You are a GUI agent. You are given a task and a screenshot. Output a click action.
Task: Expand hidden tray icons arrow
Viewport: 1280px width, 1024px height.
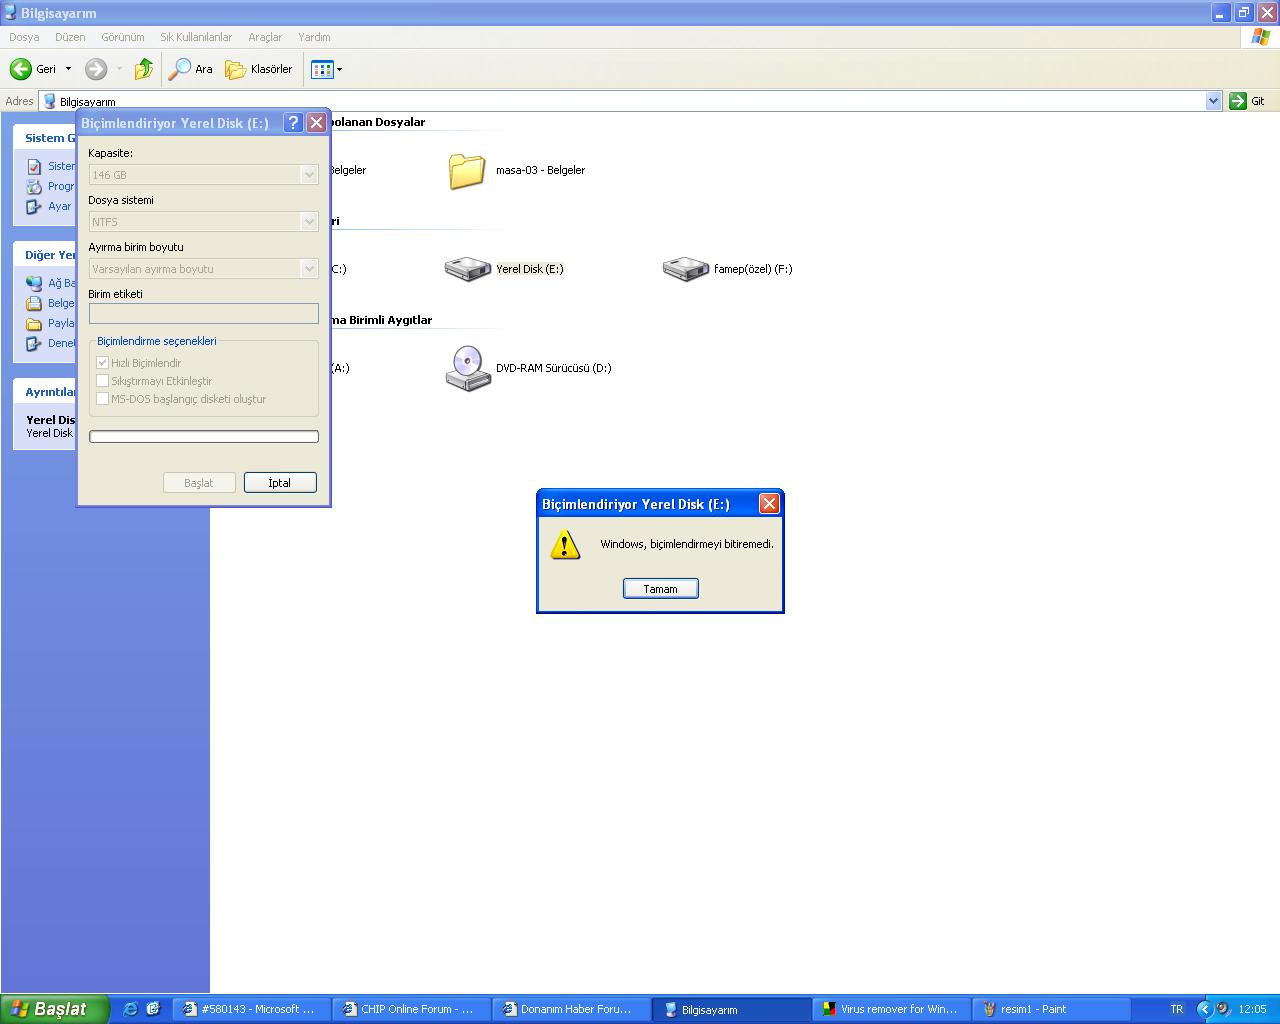click(1204, 1009)
